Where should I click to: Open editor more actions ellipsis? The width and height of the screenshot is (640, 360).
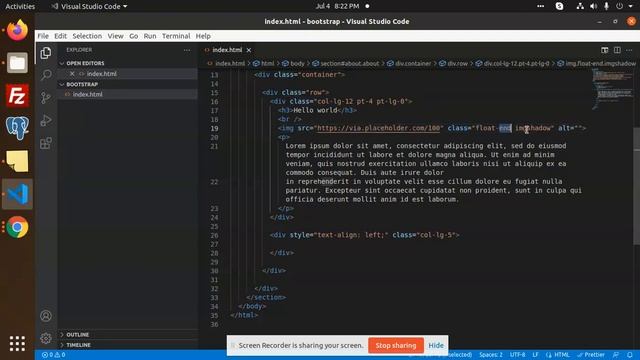coord(629,50)
